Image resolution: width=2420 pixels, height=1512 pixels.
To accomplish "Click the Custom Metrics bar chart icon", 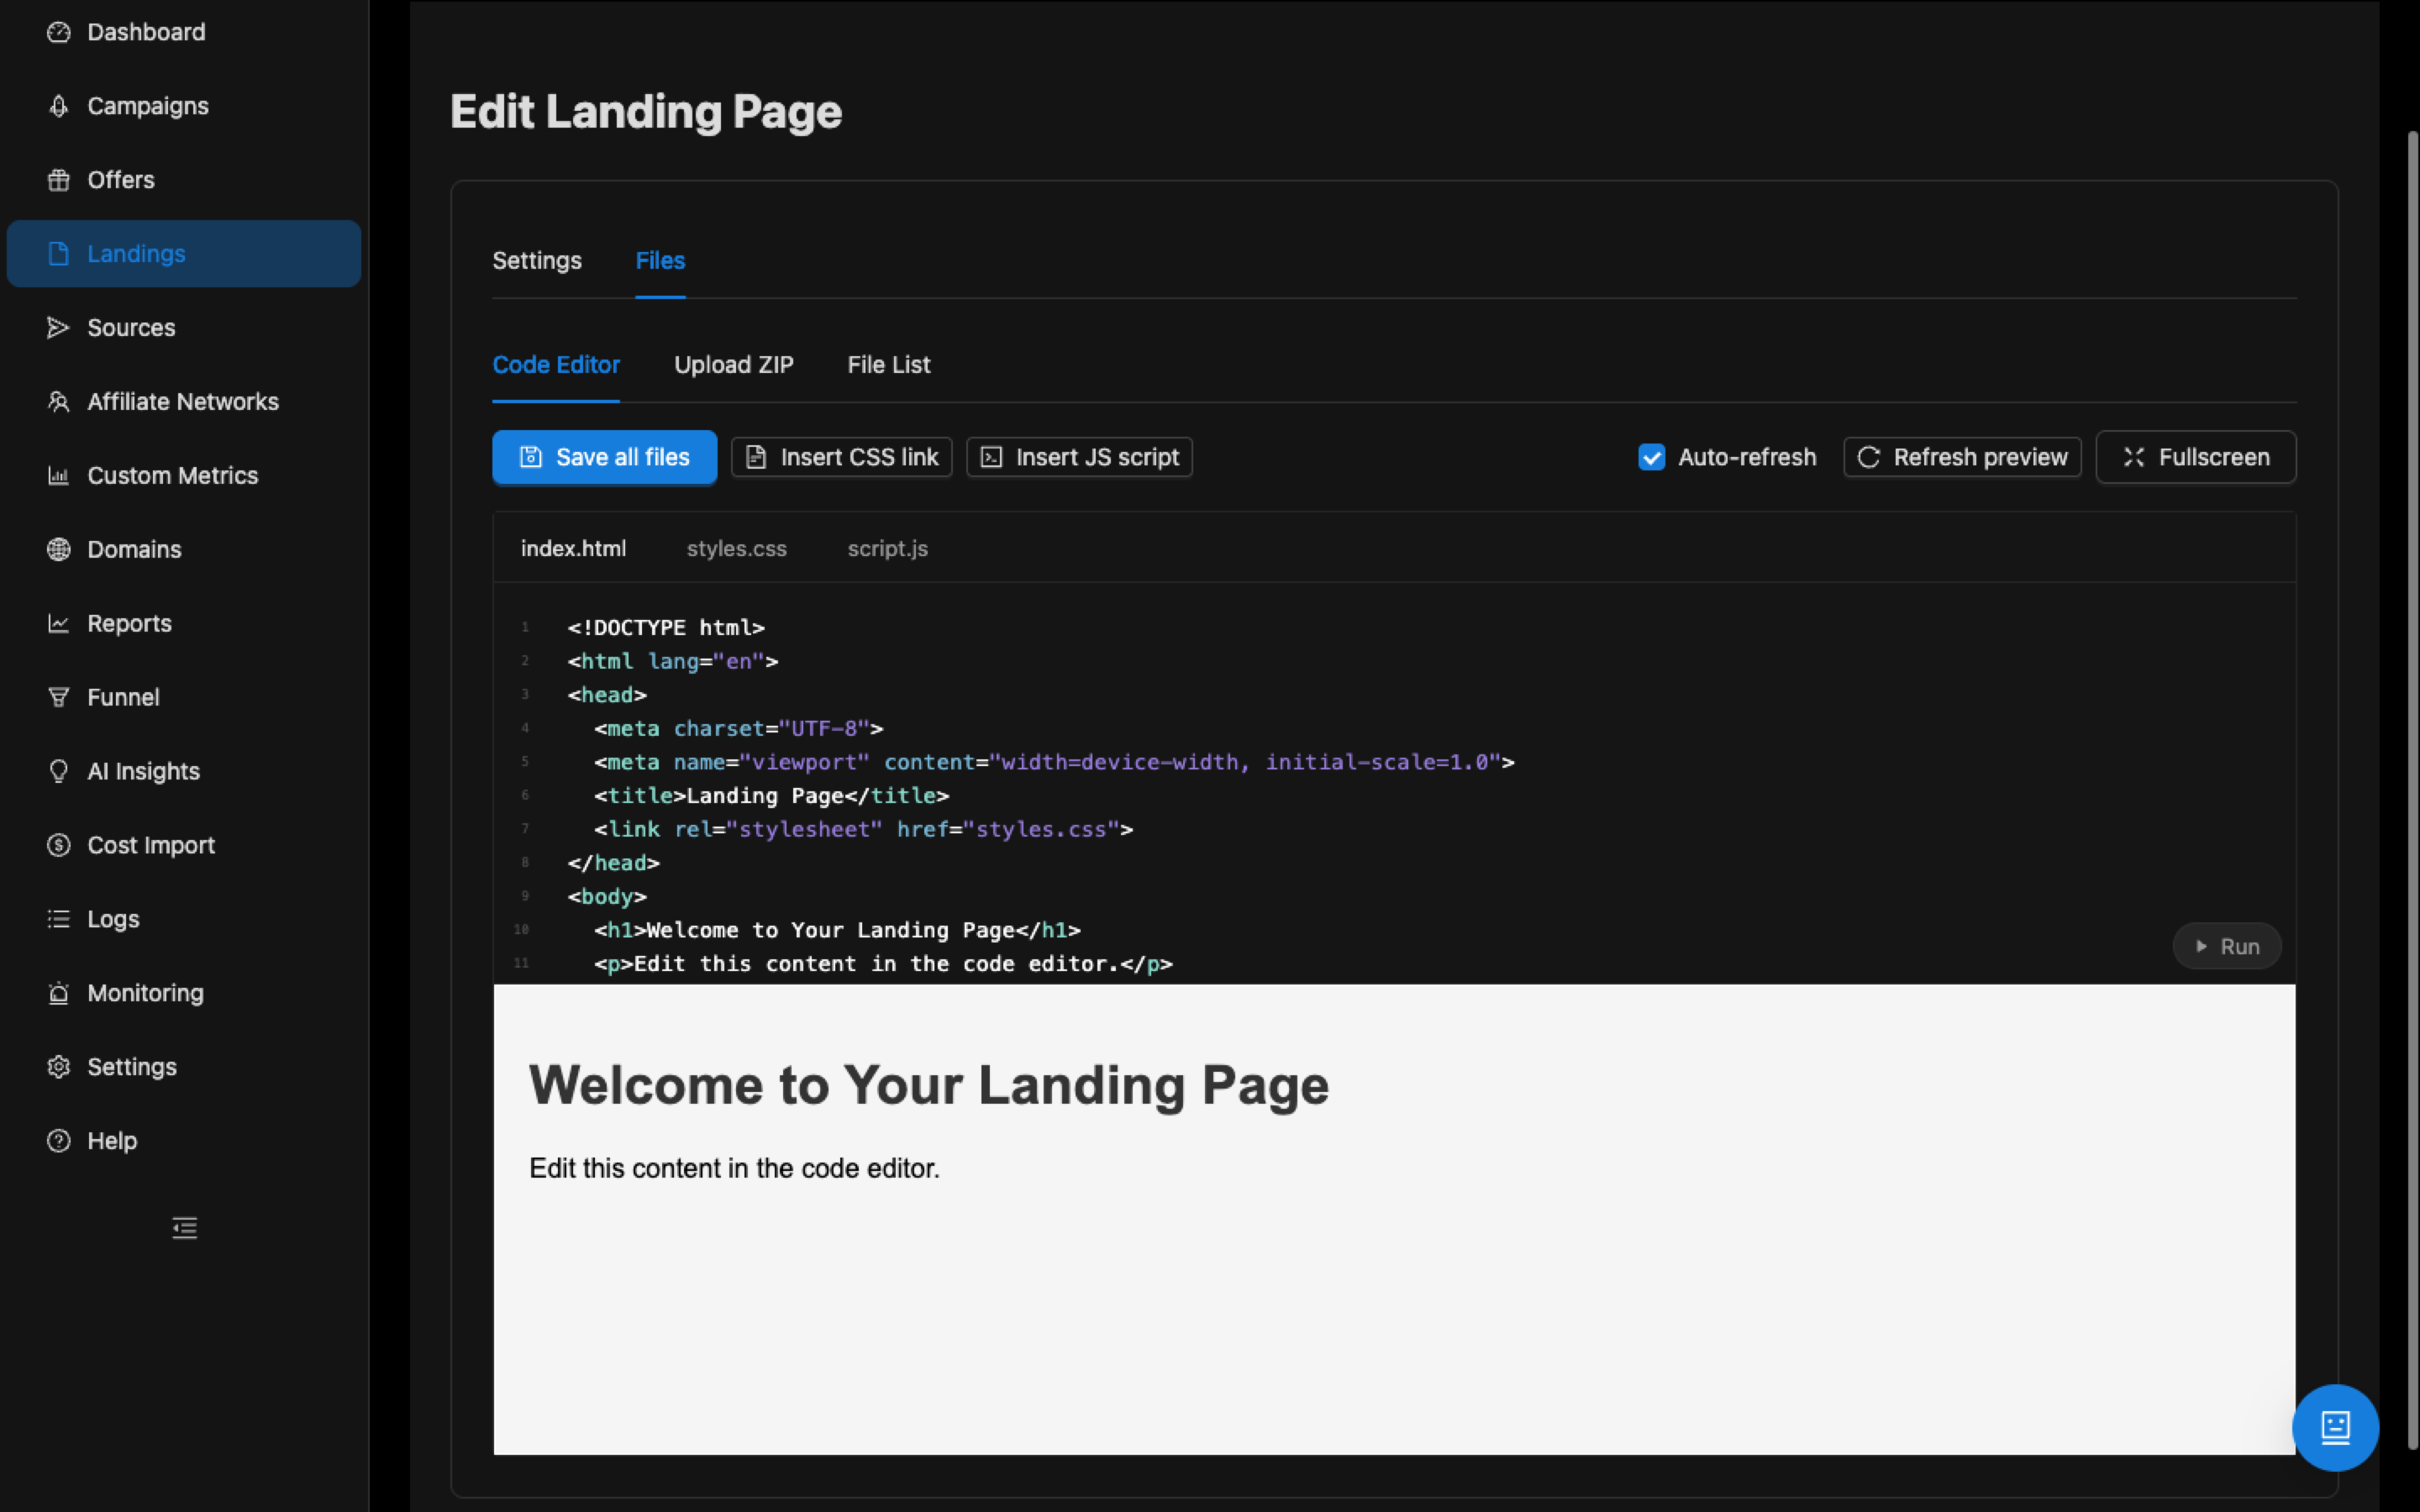I will click(59, 476).
